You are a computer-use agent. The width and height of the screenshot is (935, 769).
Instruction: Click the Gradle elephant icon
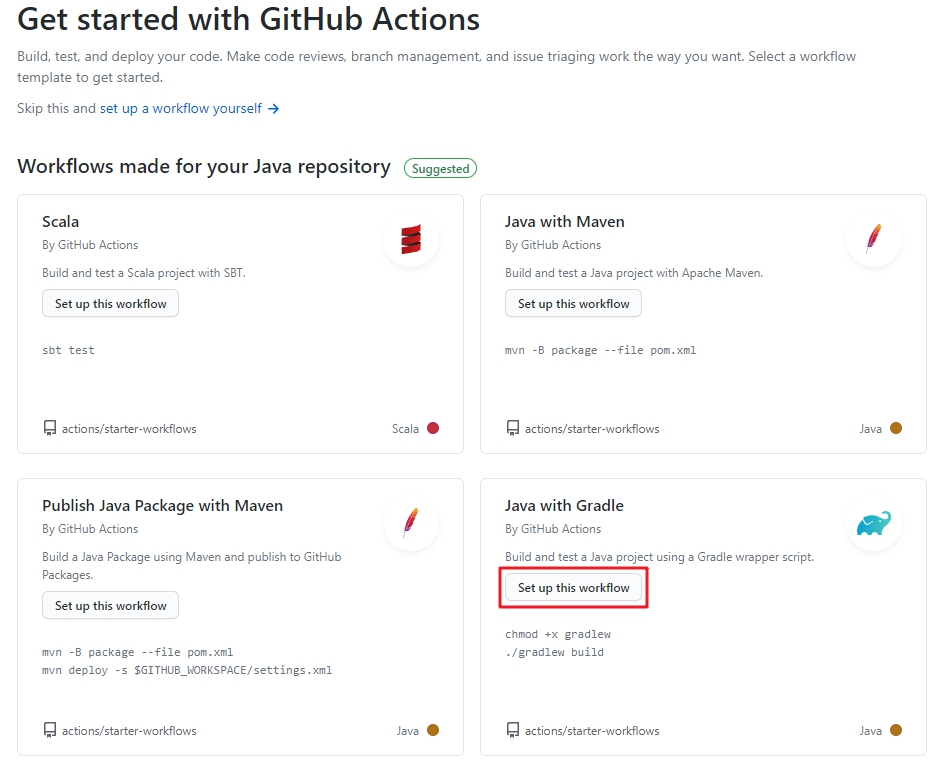point(874,523)
